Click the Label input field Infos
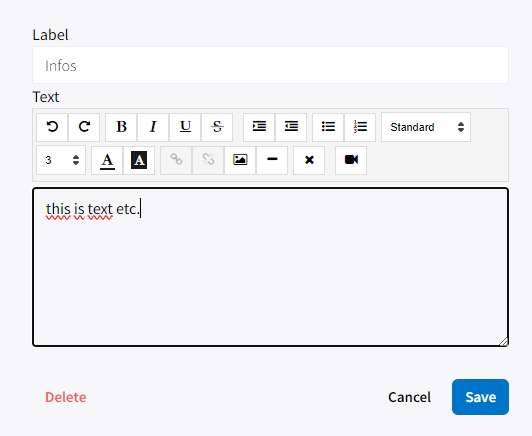The width and height of the screenshot is (532, 436). (x=270, y=65)
